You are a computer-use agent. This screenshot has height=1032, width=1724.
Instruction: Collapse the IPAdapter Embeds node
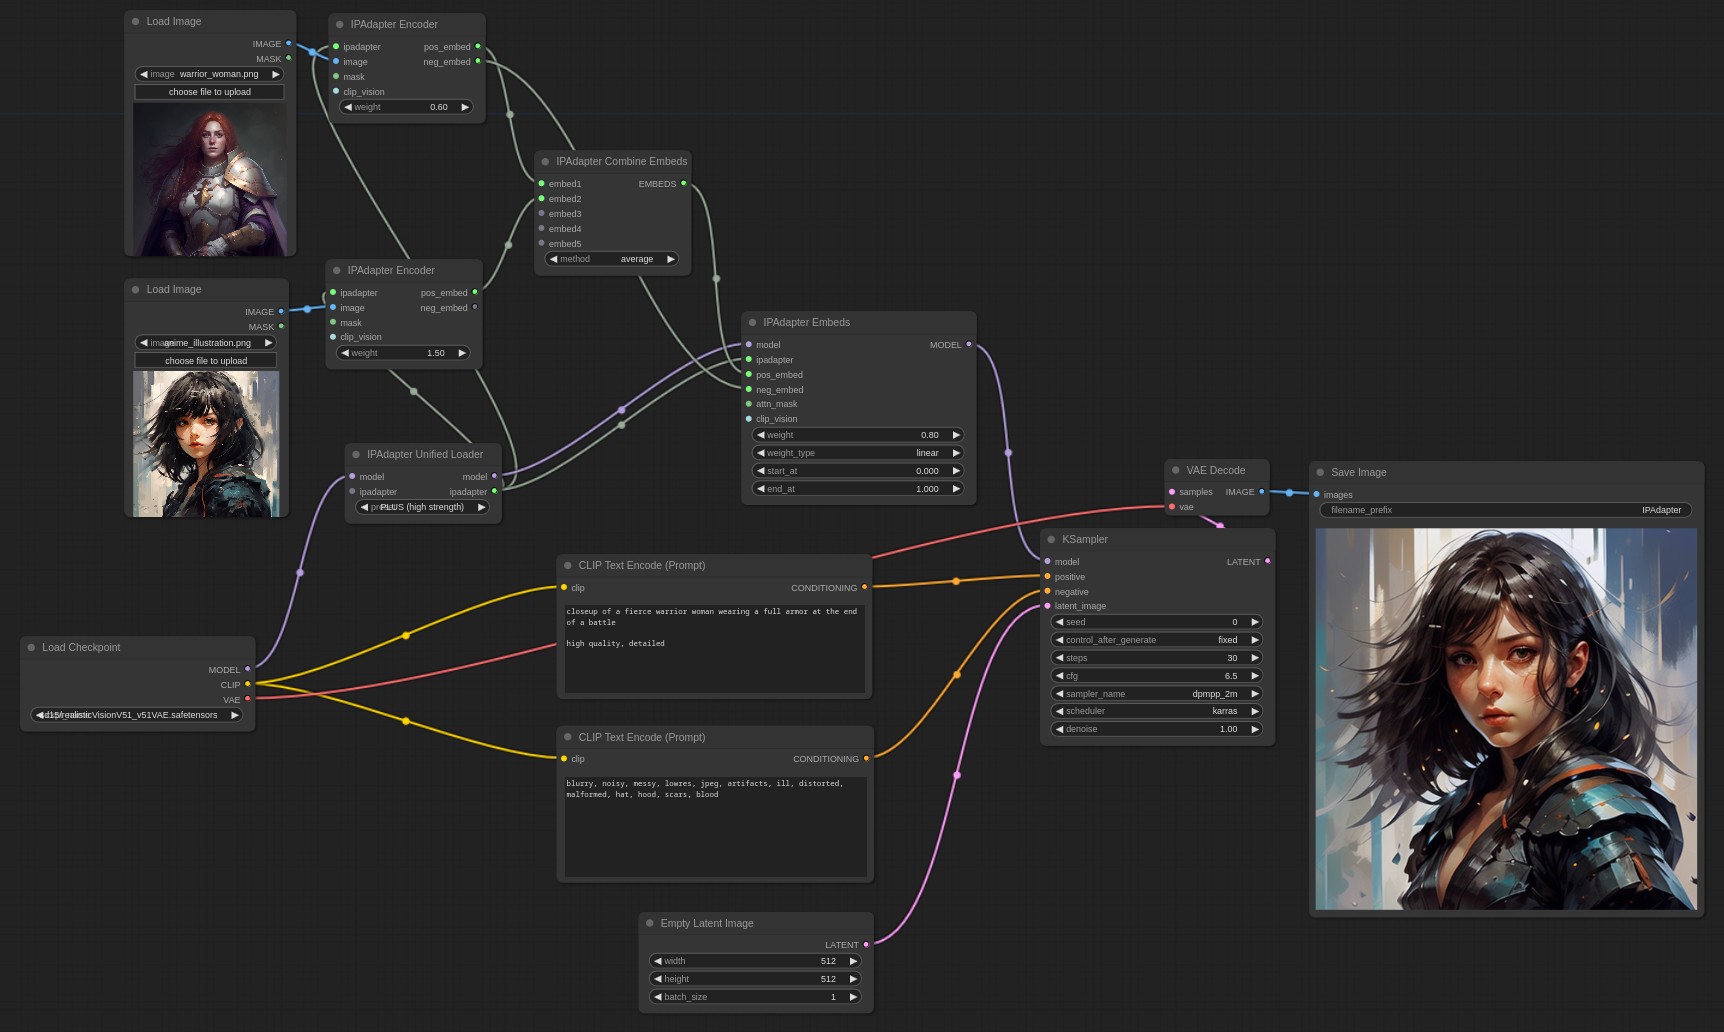click(x=752, y=322)
